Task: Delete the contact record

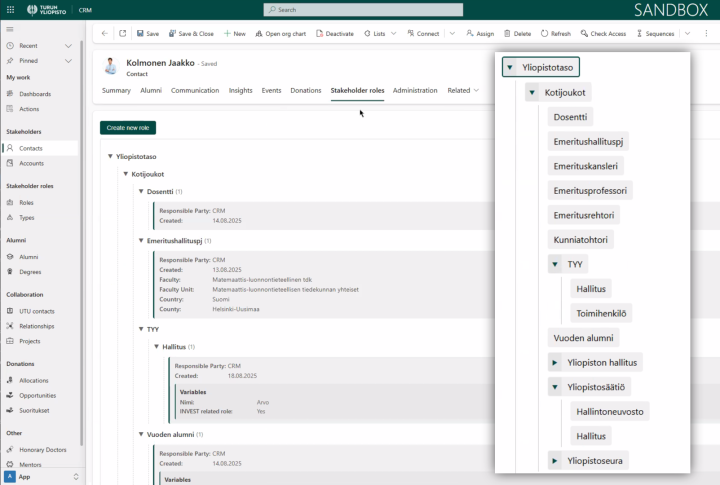Action: click(518, 34)
